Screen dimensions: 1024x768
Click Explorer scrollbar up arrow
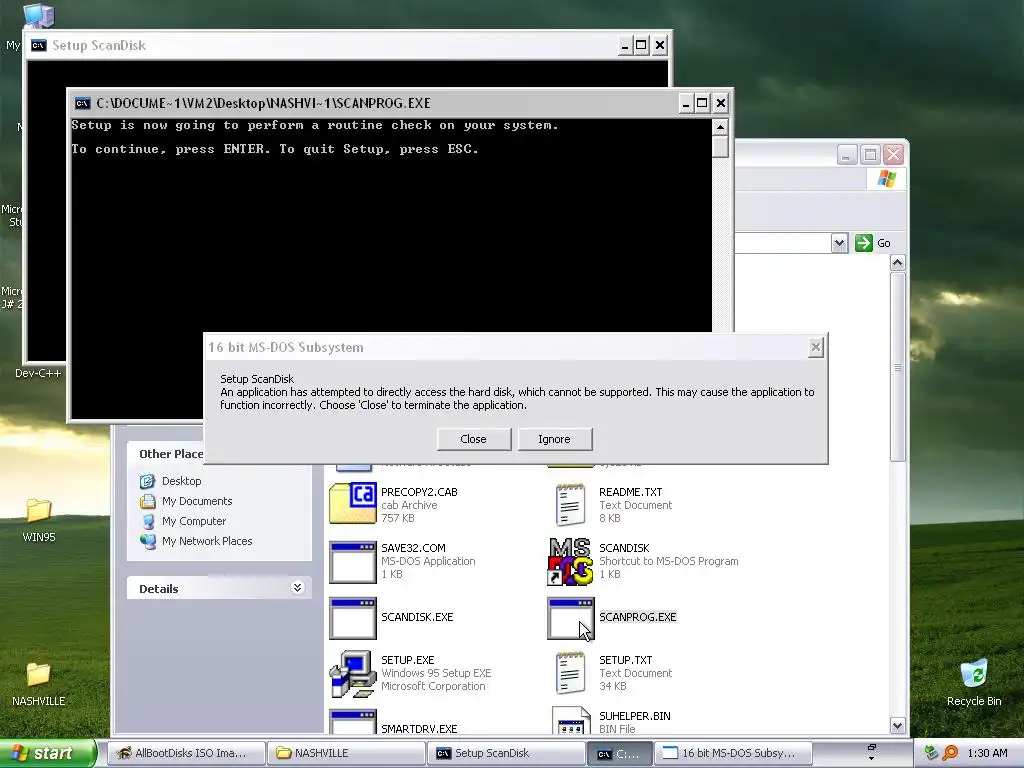click(897, 263)
